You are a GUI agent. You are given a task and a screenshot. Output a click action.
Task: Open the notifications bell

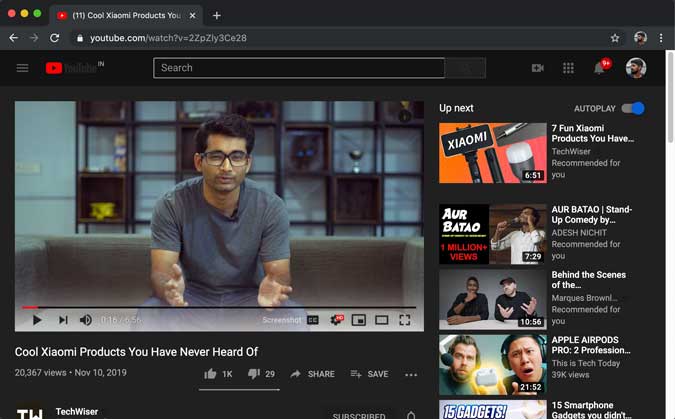[x=600, y=68]
